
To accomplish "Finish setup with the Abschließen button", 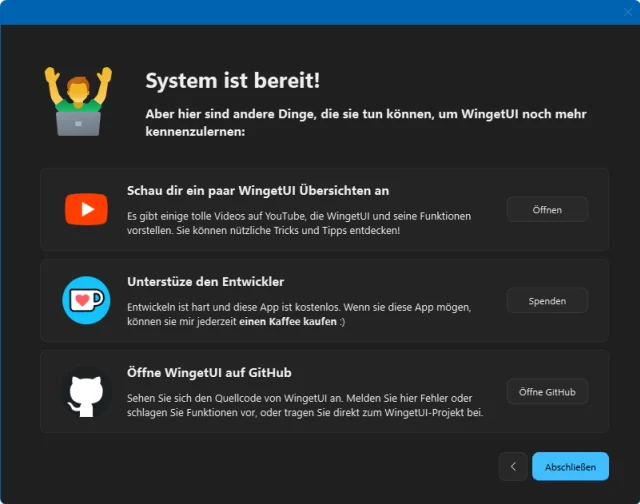I will tap(570, 466).
